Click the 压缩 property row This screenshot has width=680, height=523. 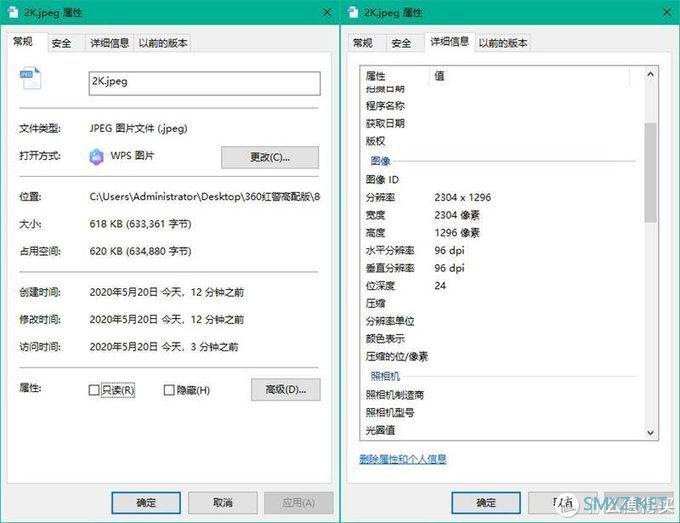(x=502, y=304)
